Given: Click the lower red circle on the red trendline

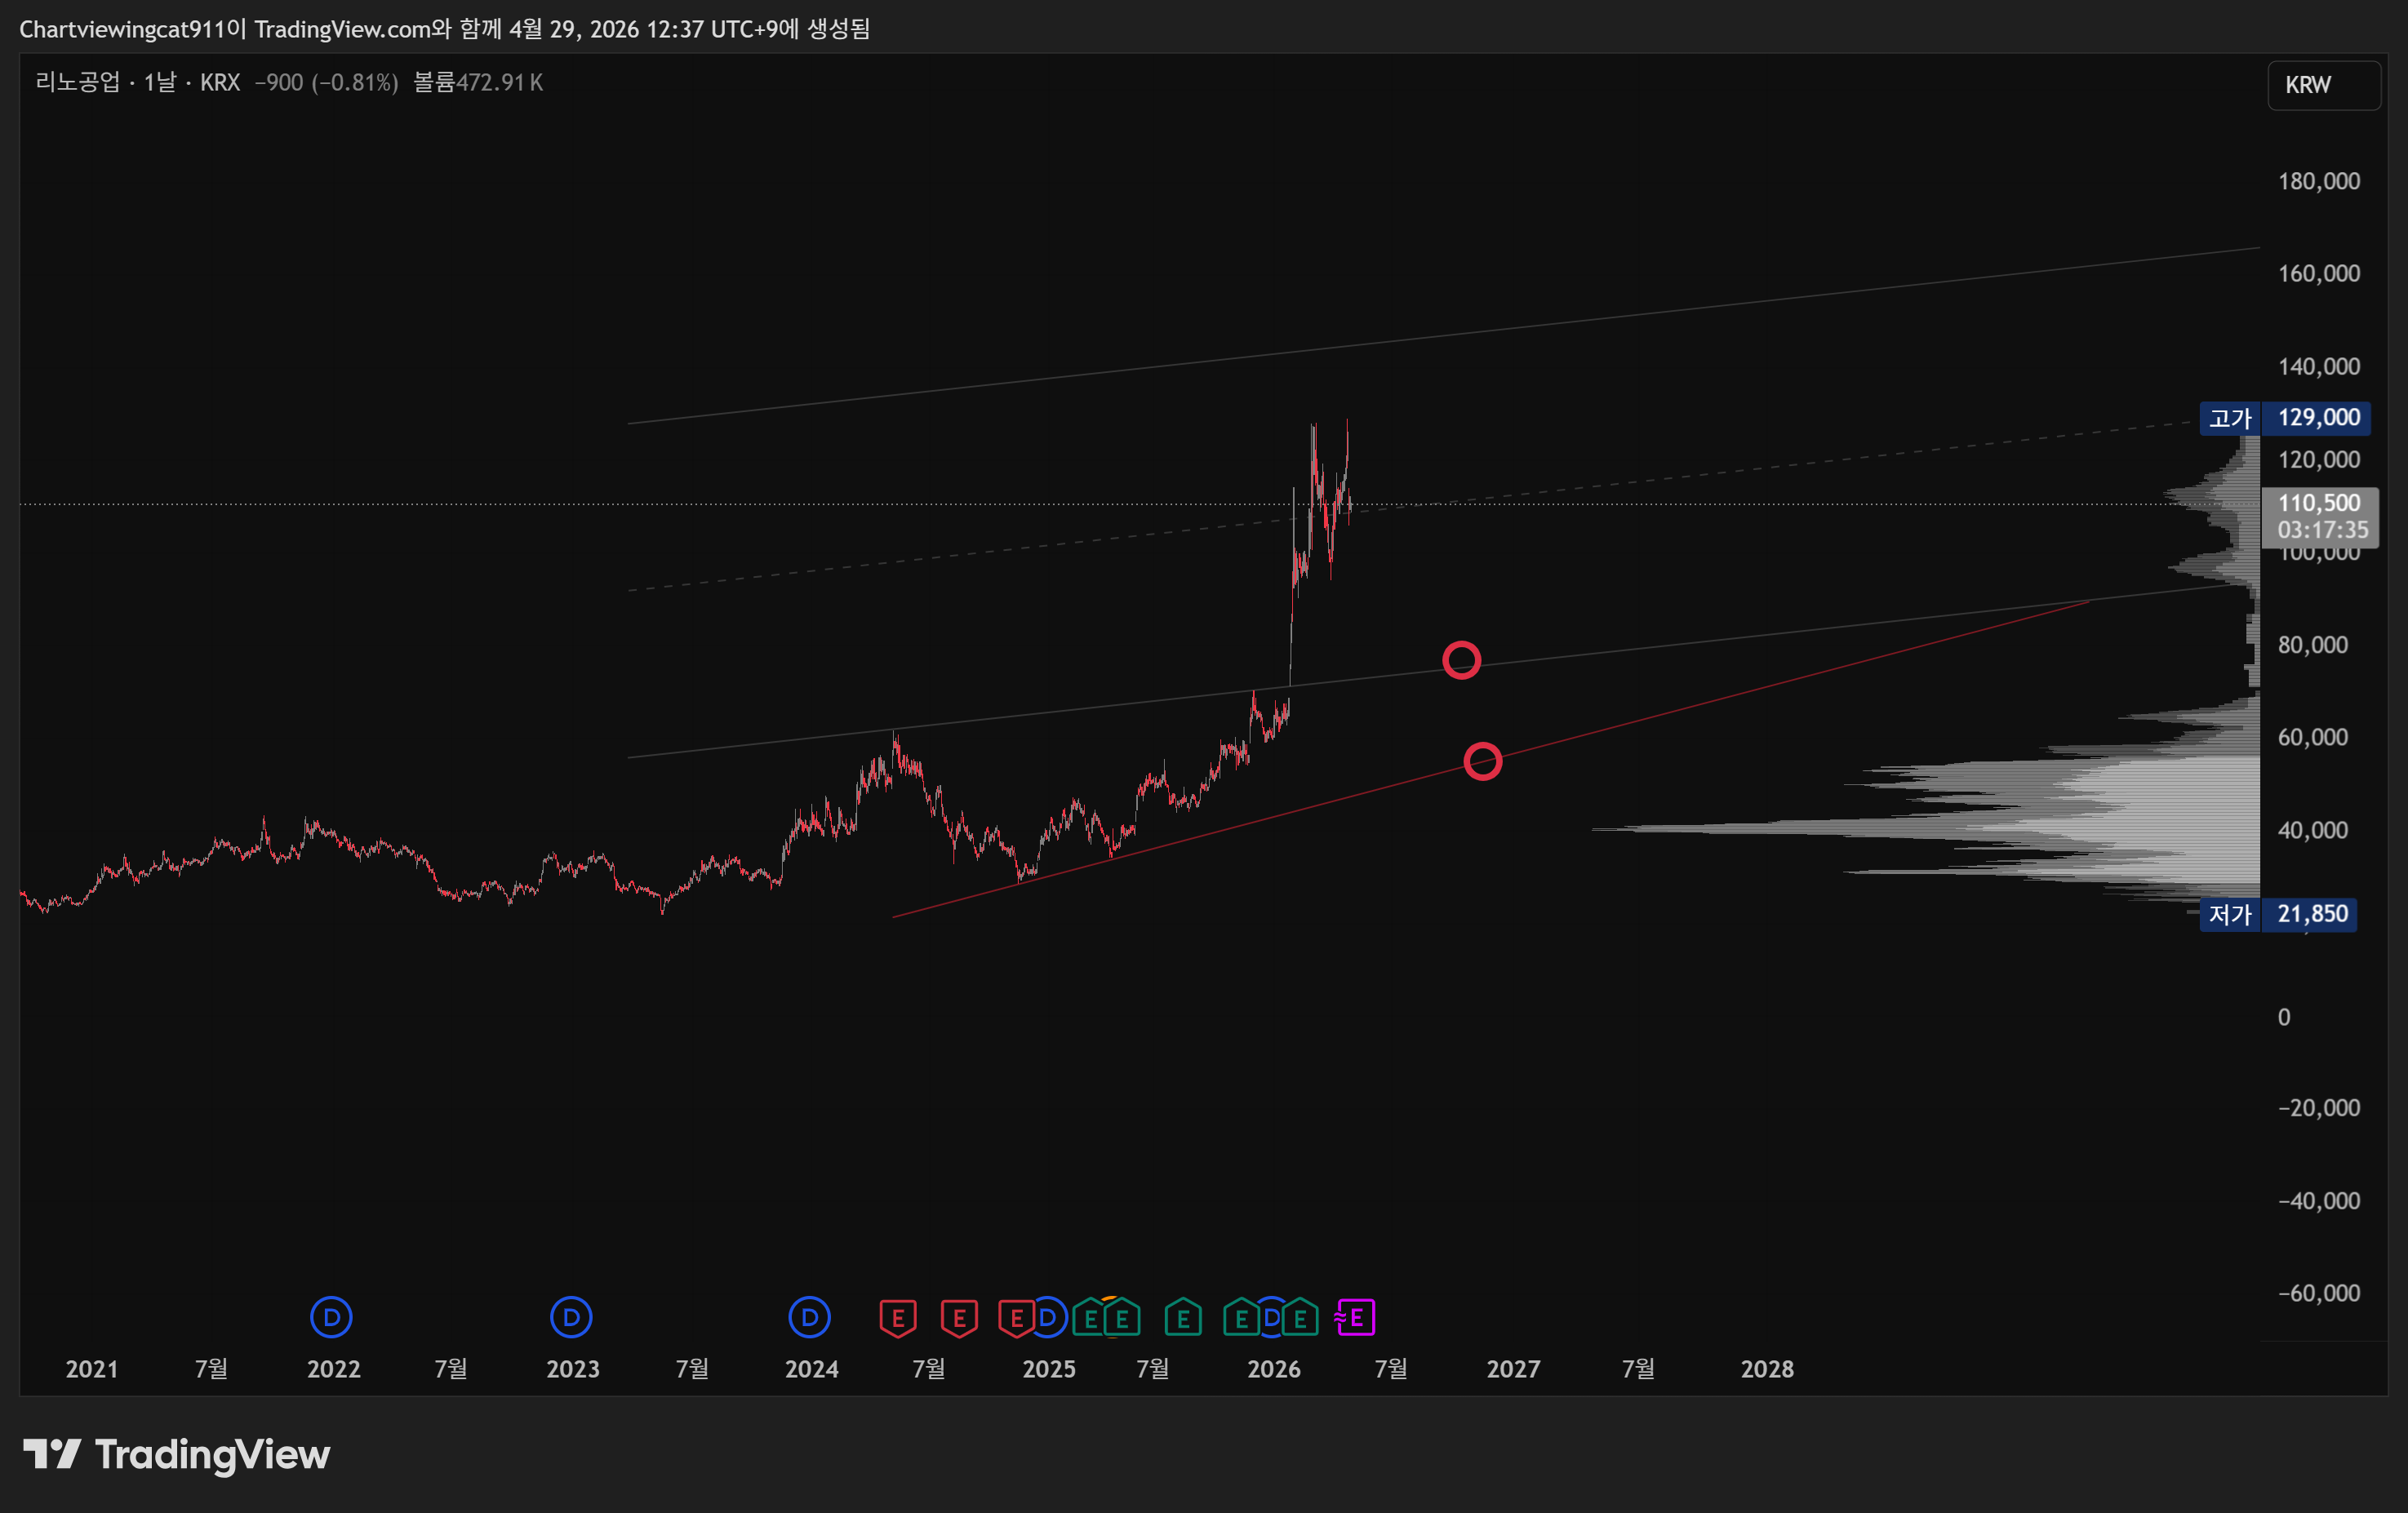Looking at the screenshot, I should tap(1482, 762).
